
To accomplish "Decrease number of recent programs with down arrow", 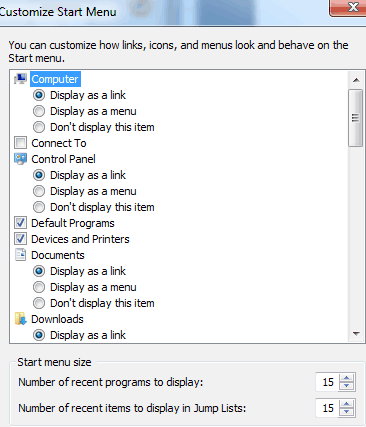I will click(347, 386).
